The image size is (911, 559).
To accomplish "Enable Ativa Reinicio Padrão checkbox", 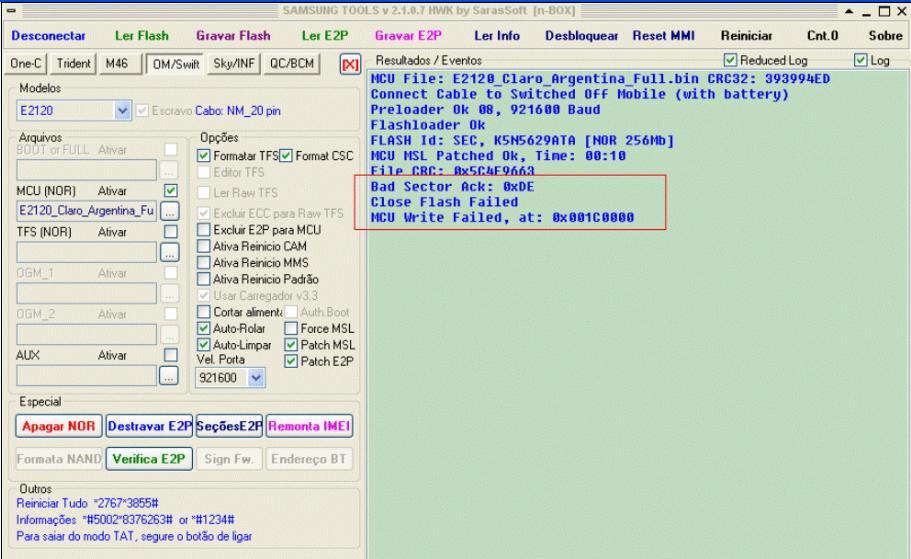I will pyautogui.click(x=203, y=279).
